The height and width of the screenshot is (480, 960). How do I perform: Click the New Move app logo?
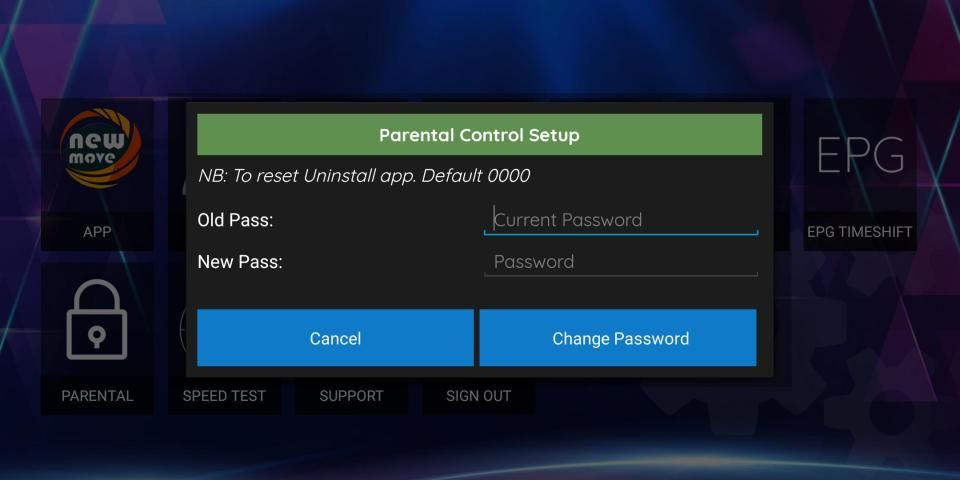pyautogui.click(x=97, y=151)
